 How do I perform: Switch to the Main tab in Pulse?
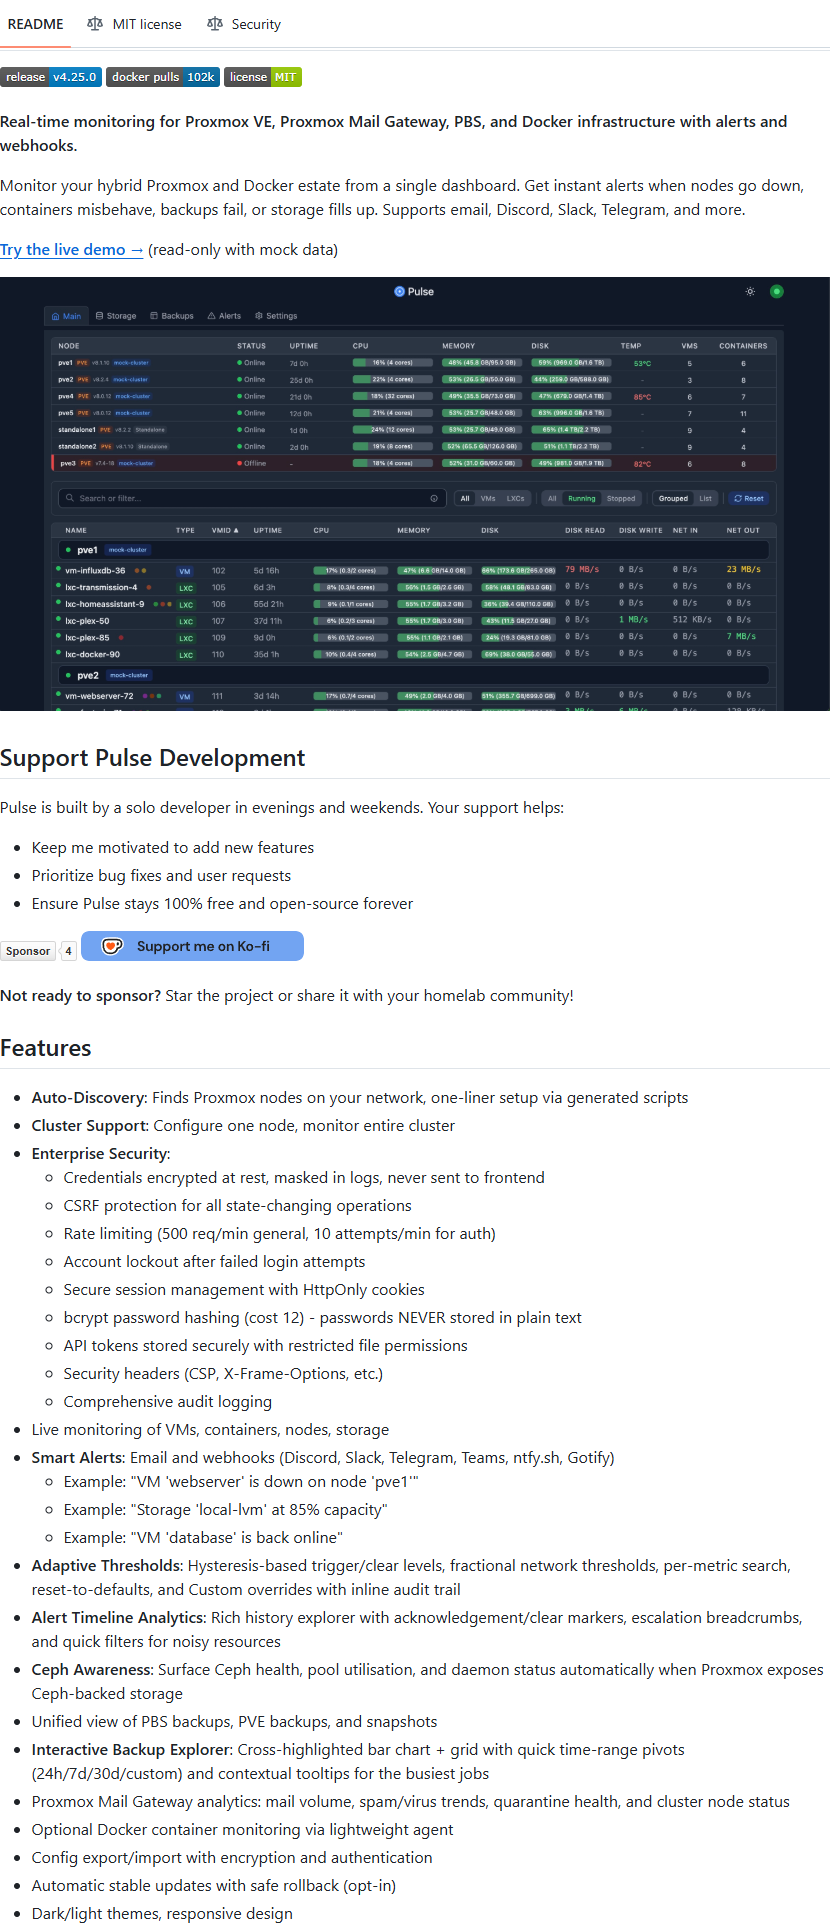(x=67, y=316)
